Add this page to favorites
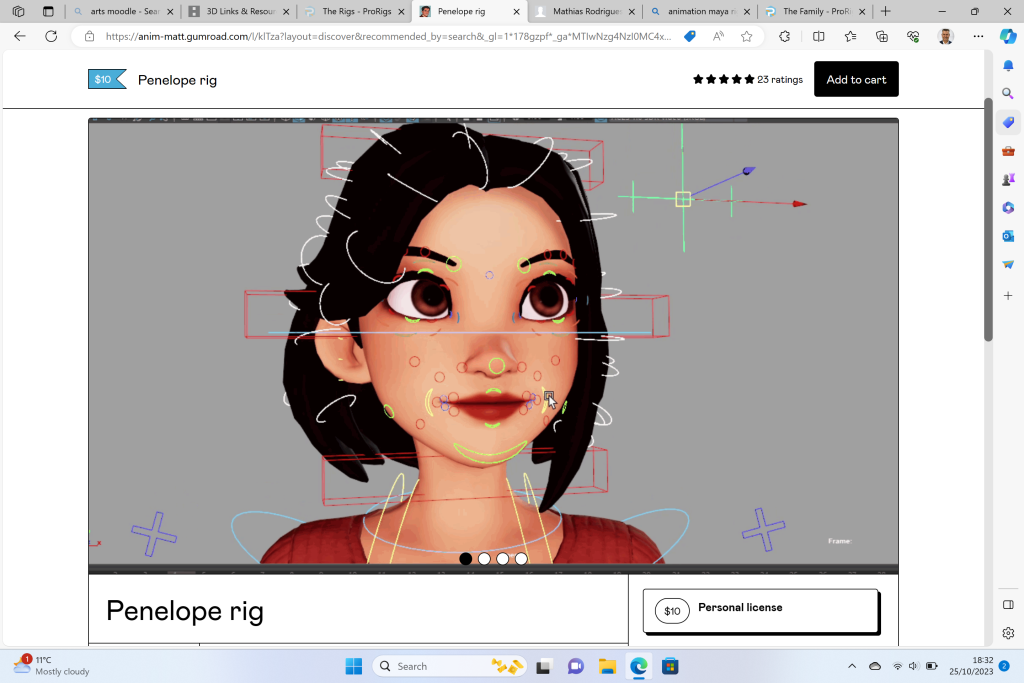 pos(747,37)
